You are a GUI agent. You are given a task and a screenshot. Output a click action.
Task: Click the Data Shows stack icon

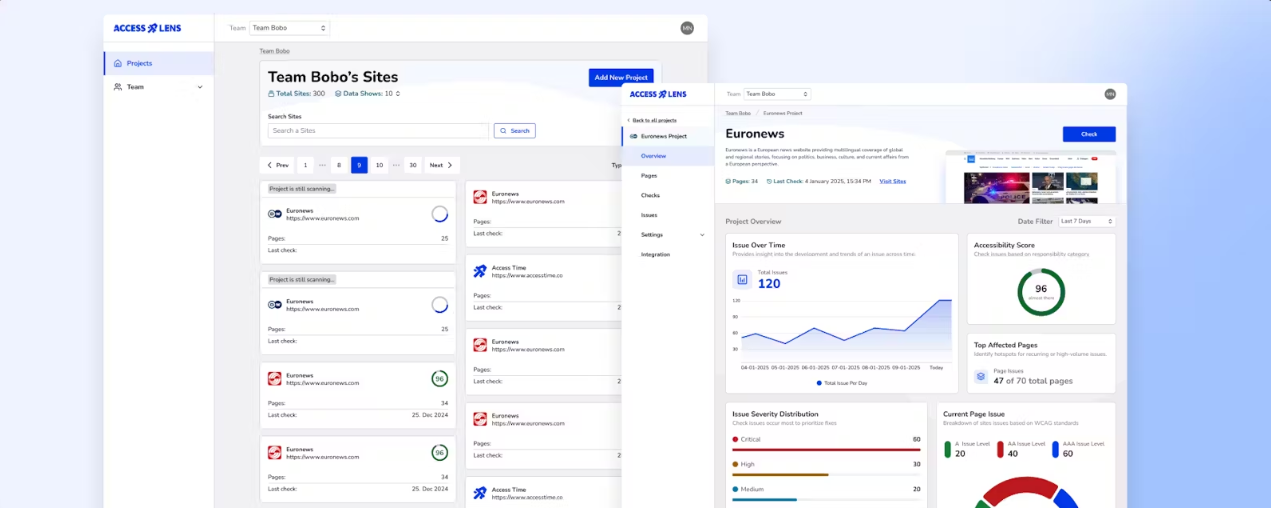[x=337, y=94]
